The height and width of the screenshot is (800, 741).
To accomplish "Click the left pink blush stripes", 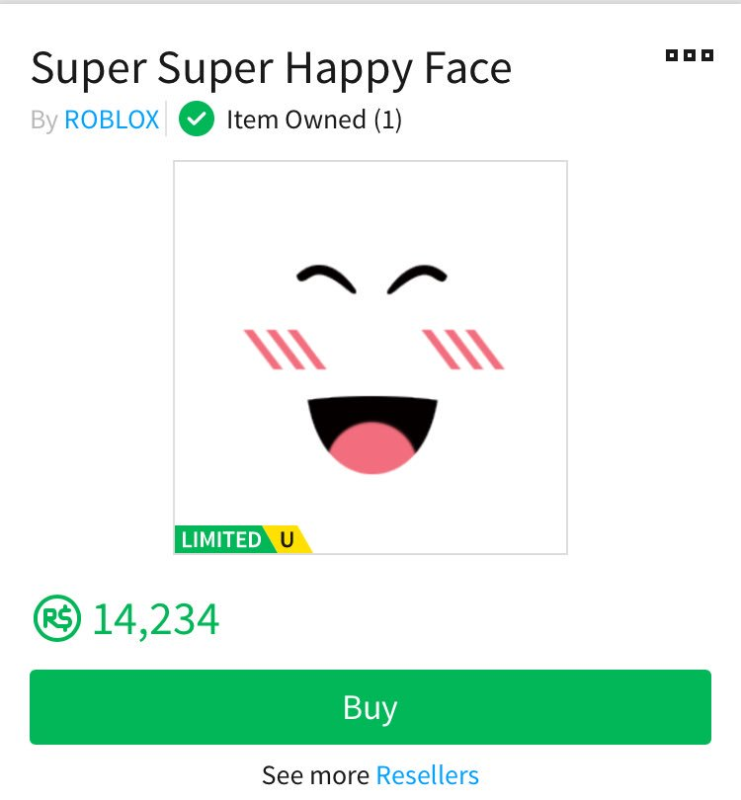I will point(284,348).
